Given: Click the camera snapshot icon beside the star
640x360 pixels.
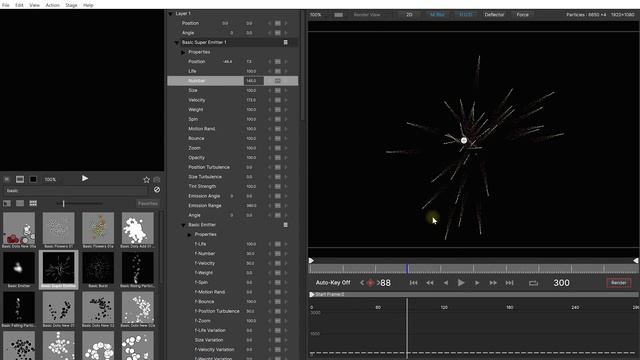Looking at the screenshot, I should click(x=157, y=180).
